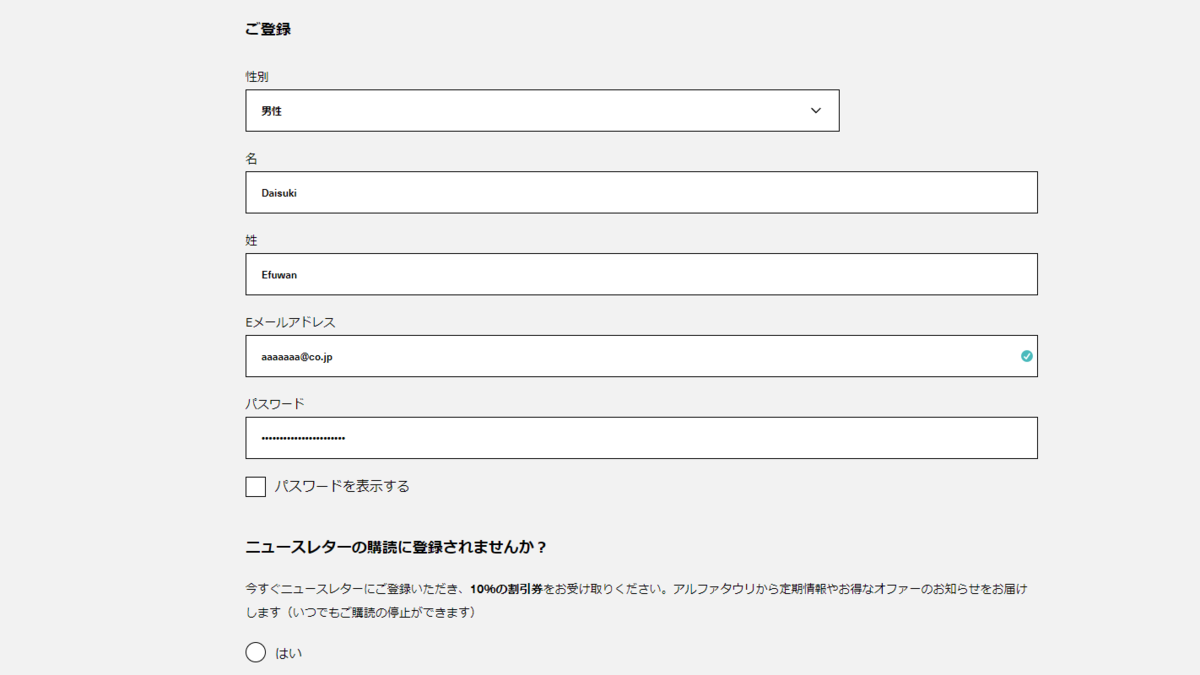Click the ご登録 heading text
This screenshot has height=675, width=1200.
pyautogui.click(x=268, y=29)
